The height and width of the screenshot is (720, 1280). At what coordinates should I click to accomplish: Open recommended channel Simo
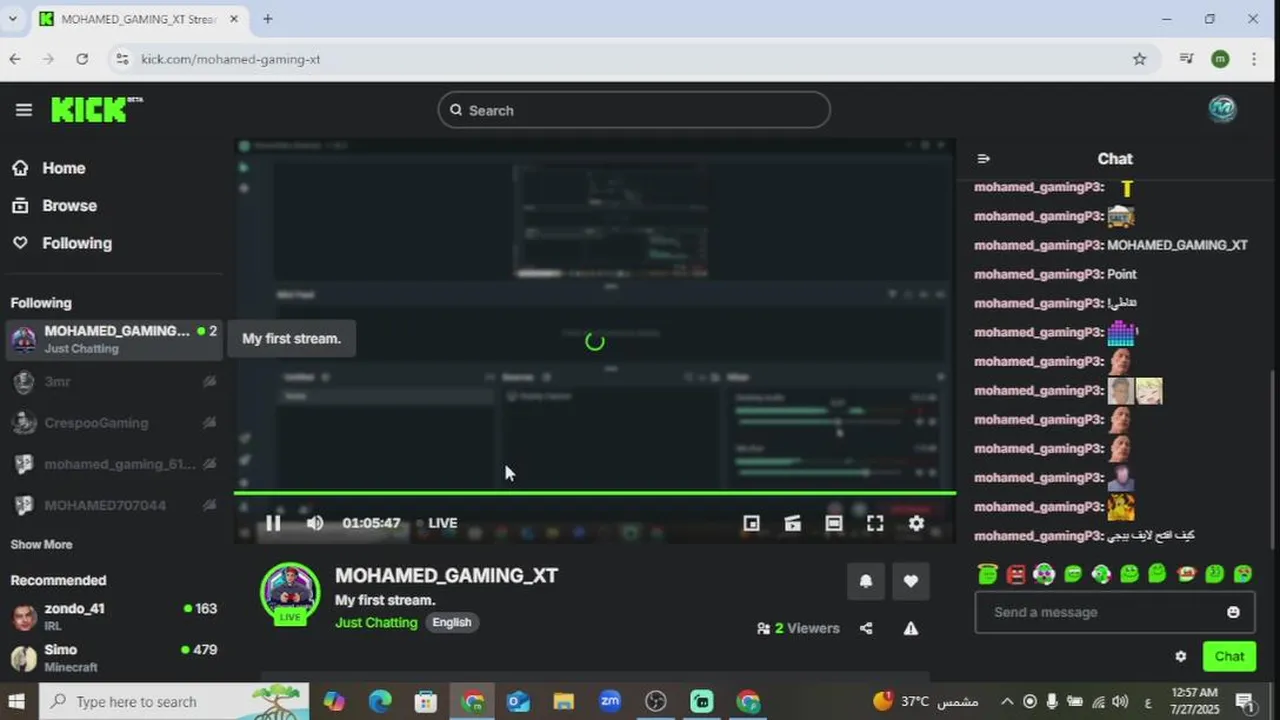point(113,657)
